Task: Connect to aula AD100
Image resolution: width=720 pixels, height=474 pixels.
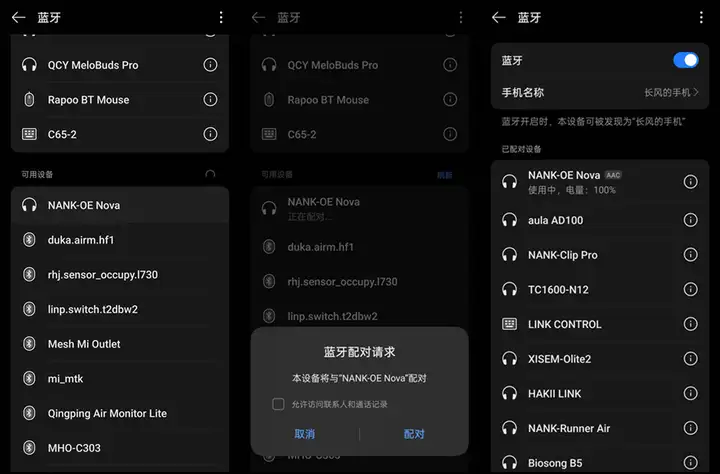Action: click(x=600, y=220)
